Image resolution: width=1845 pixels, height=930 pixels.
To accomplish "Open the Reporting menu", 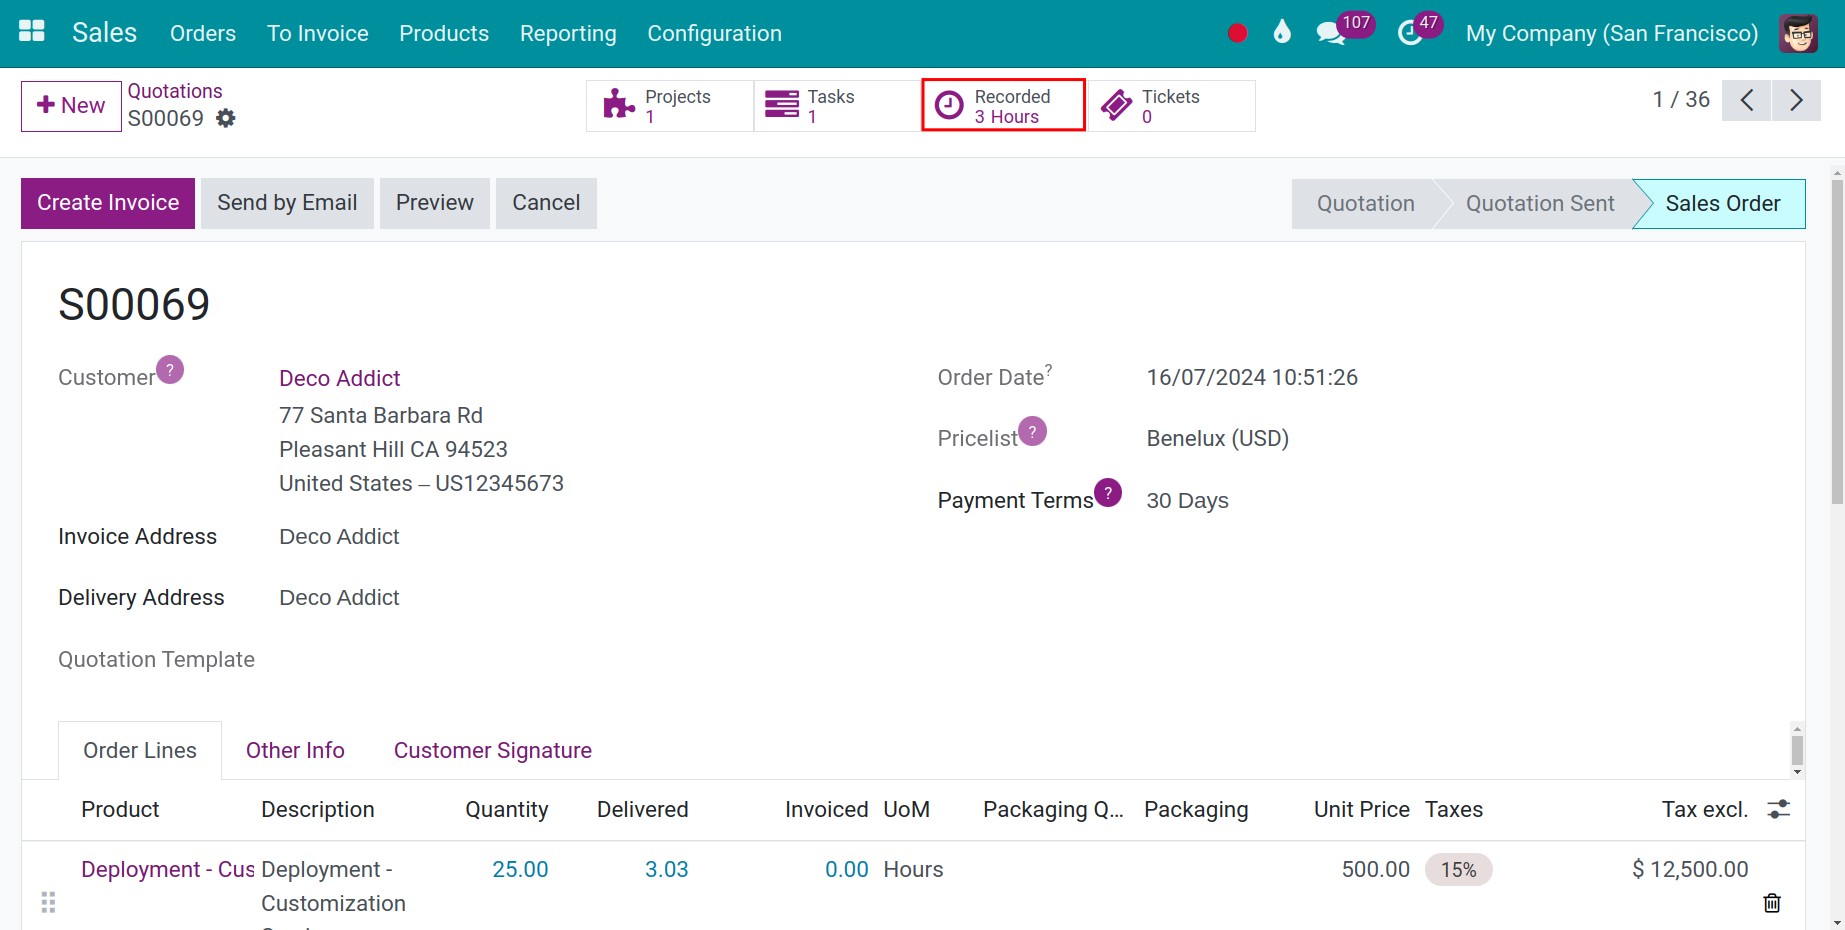I will coord(568,33).
